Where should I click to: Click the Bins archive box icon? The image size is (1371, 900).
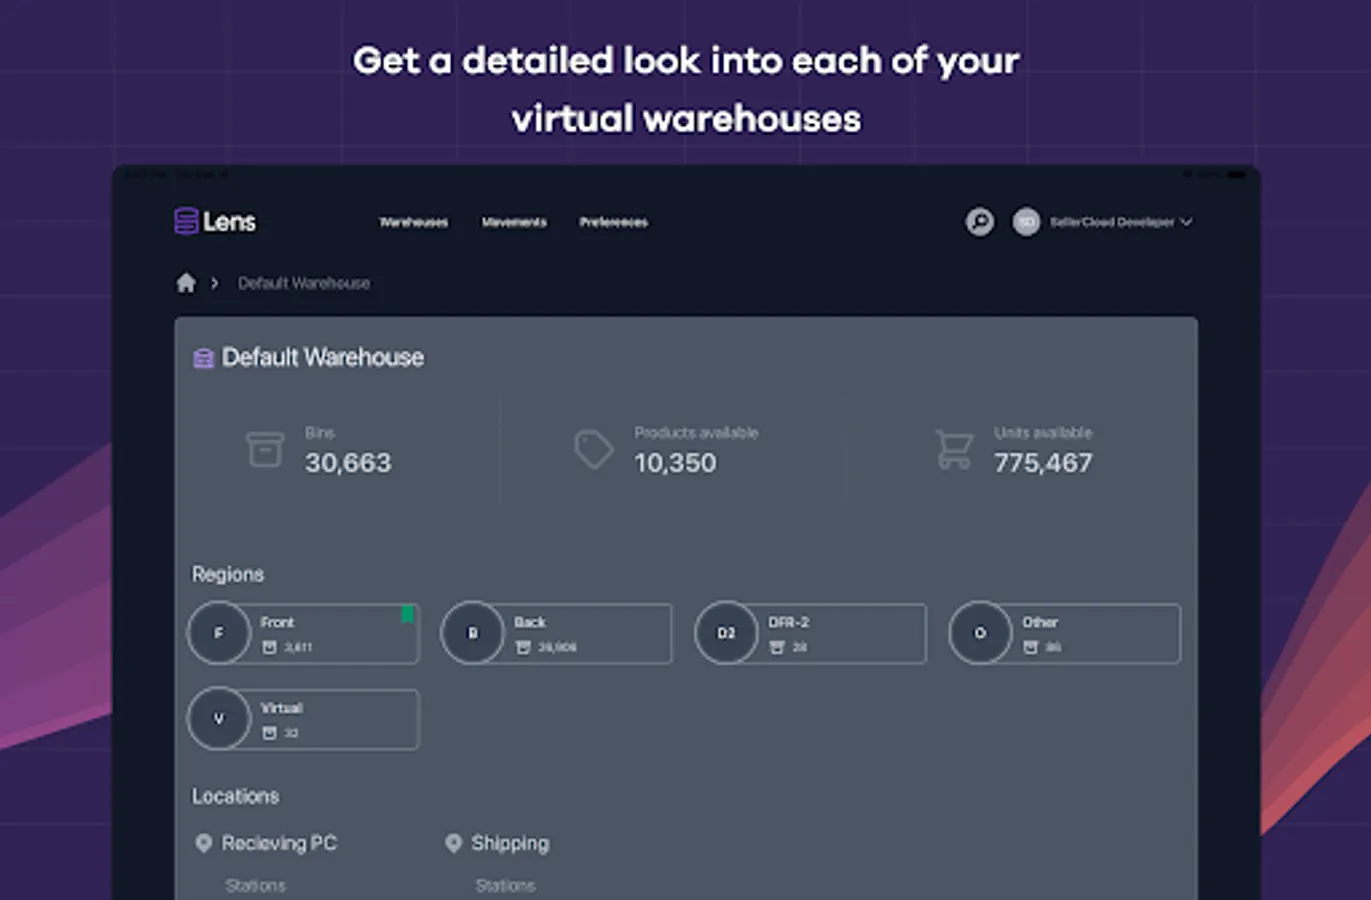click(265, 449)
